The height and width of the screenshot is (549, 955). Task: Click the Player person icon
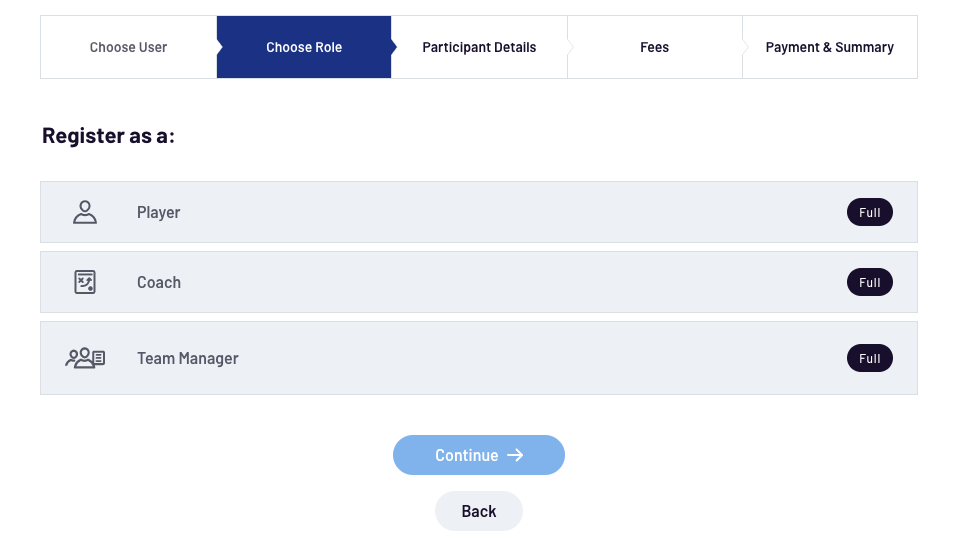[85, 212]
